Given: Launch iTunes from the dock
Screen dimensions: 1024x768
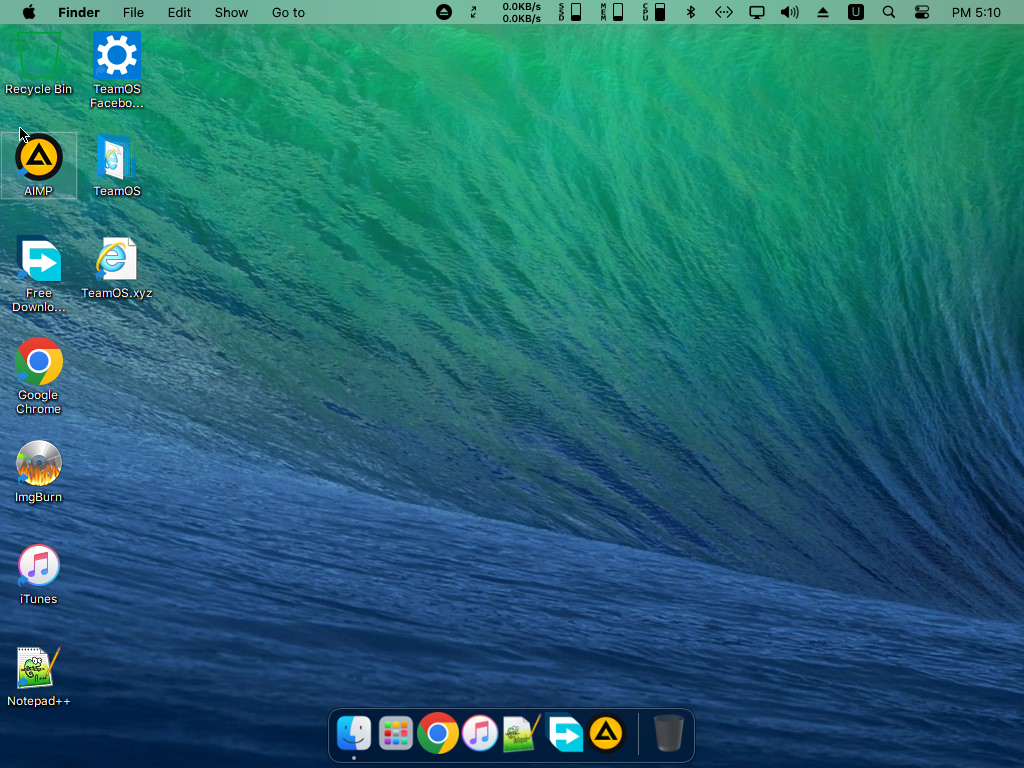Looking at the screenshot, I should pyautogui.click(x=480, y=733).
